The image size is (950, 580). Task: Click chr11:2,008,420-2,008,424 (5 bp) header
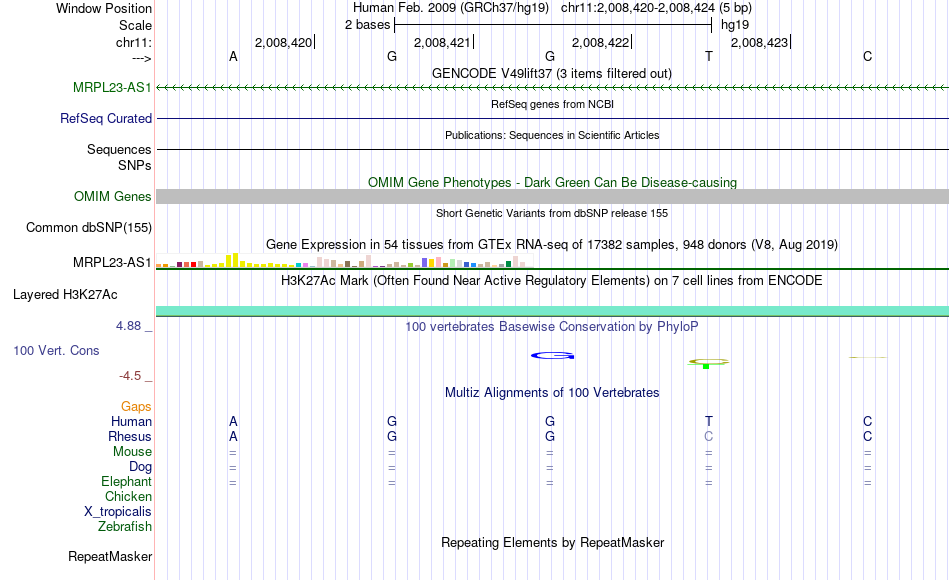(x=656, y=8)
